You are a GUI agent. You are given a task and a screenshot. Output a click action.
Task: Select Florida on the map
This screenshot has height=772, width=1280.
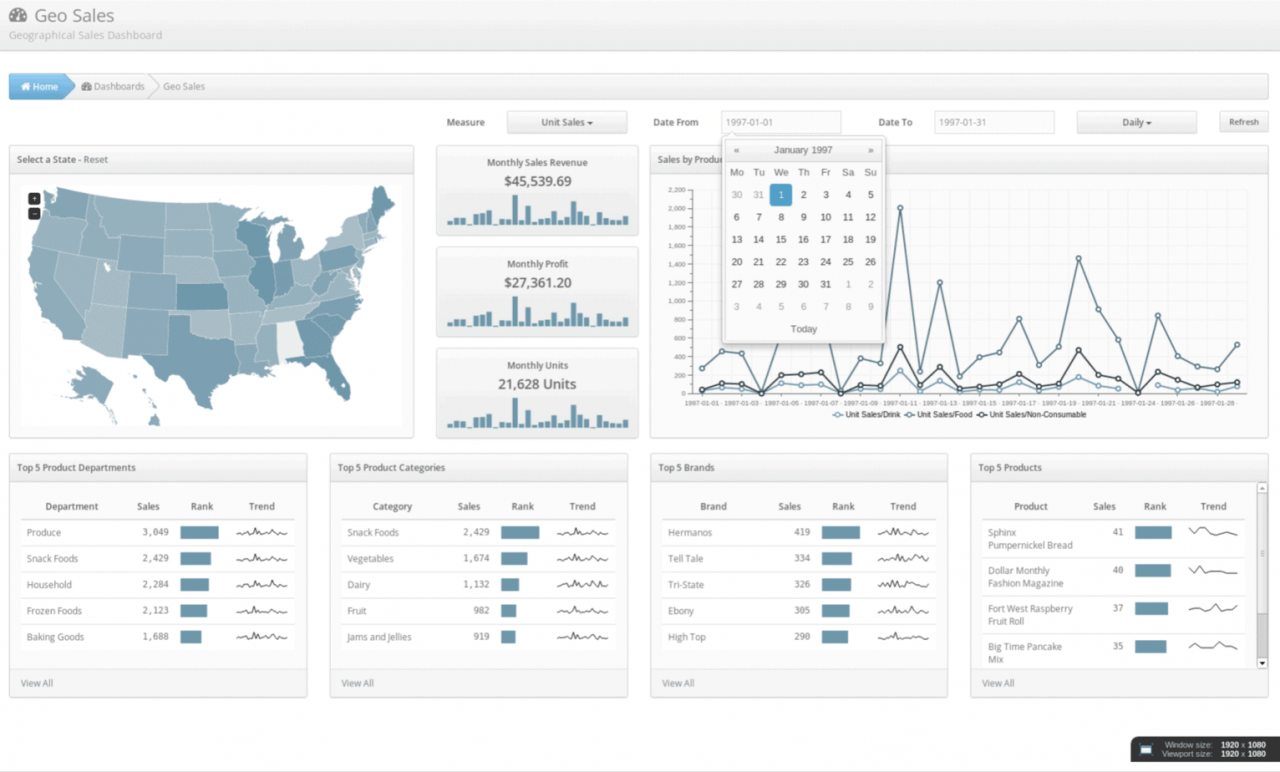pyautogui.click(x=336, y=374)
